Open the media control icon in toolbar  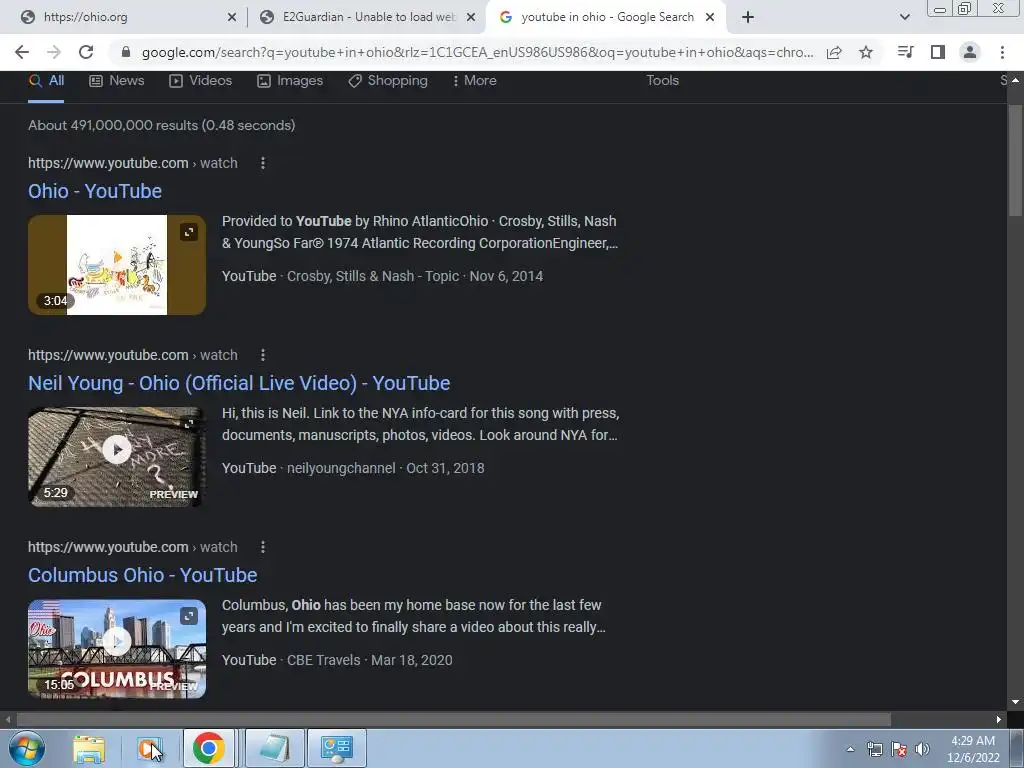[905, 52]
